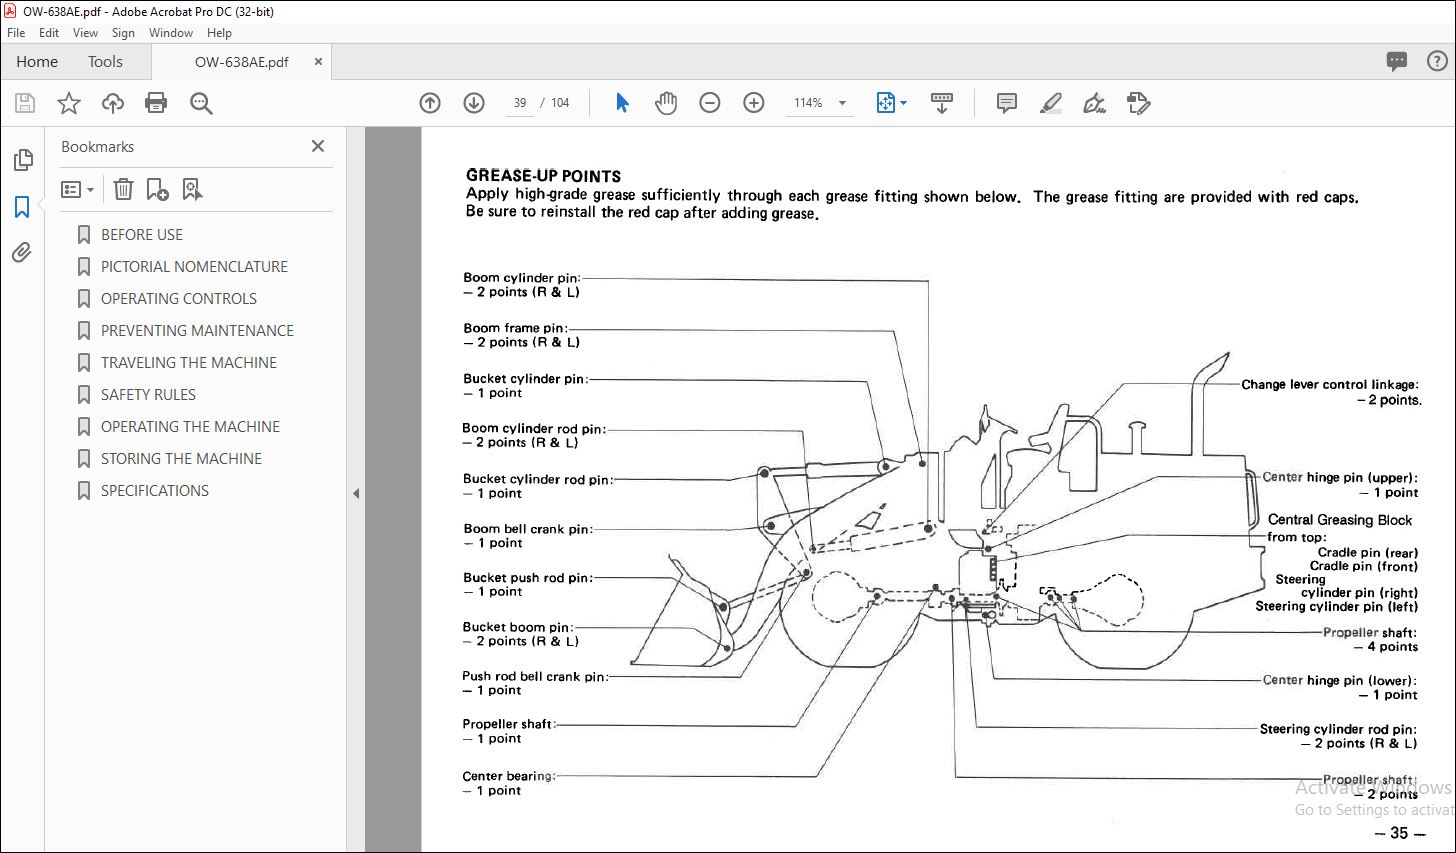1456x853 pixels.
Task: Zoom in with plus button
Action: (754, 103)
